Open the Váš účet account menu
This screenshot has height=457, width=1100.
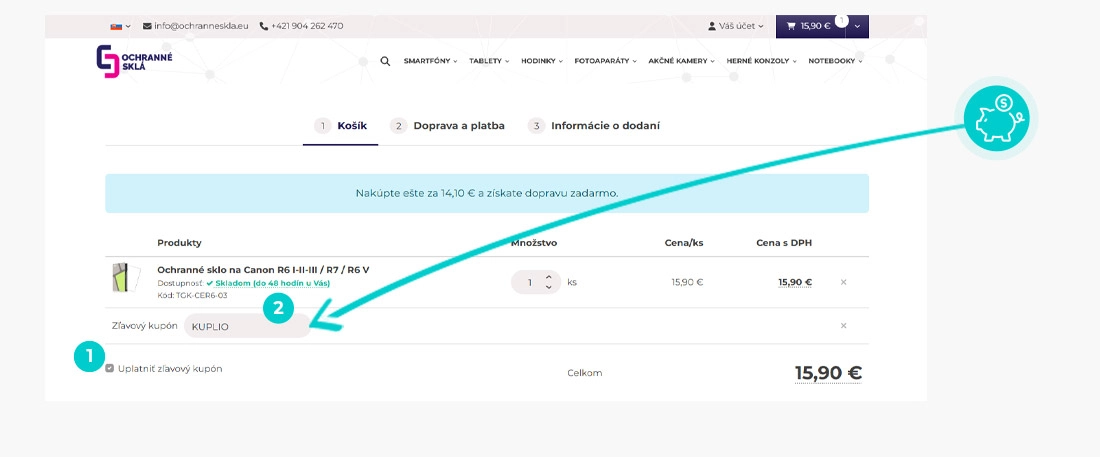(x=736, y=26)
